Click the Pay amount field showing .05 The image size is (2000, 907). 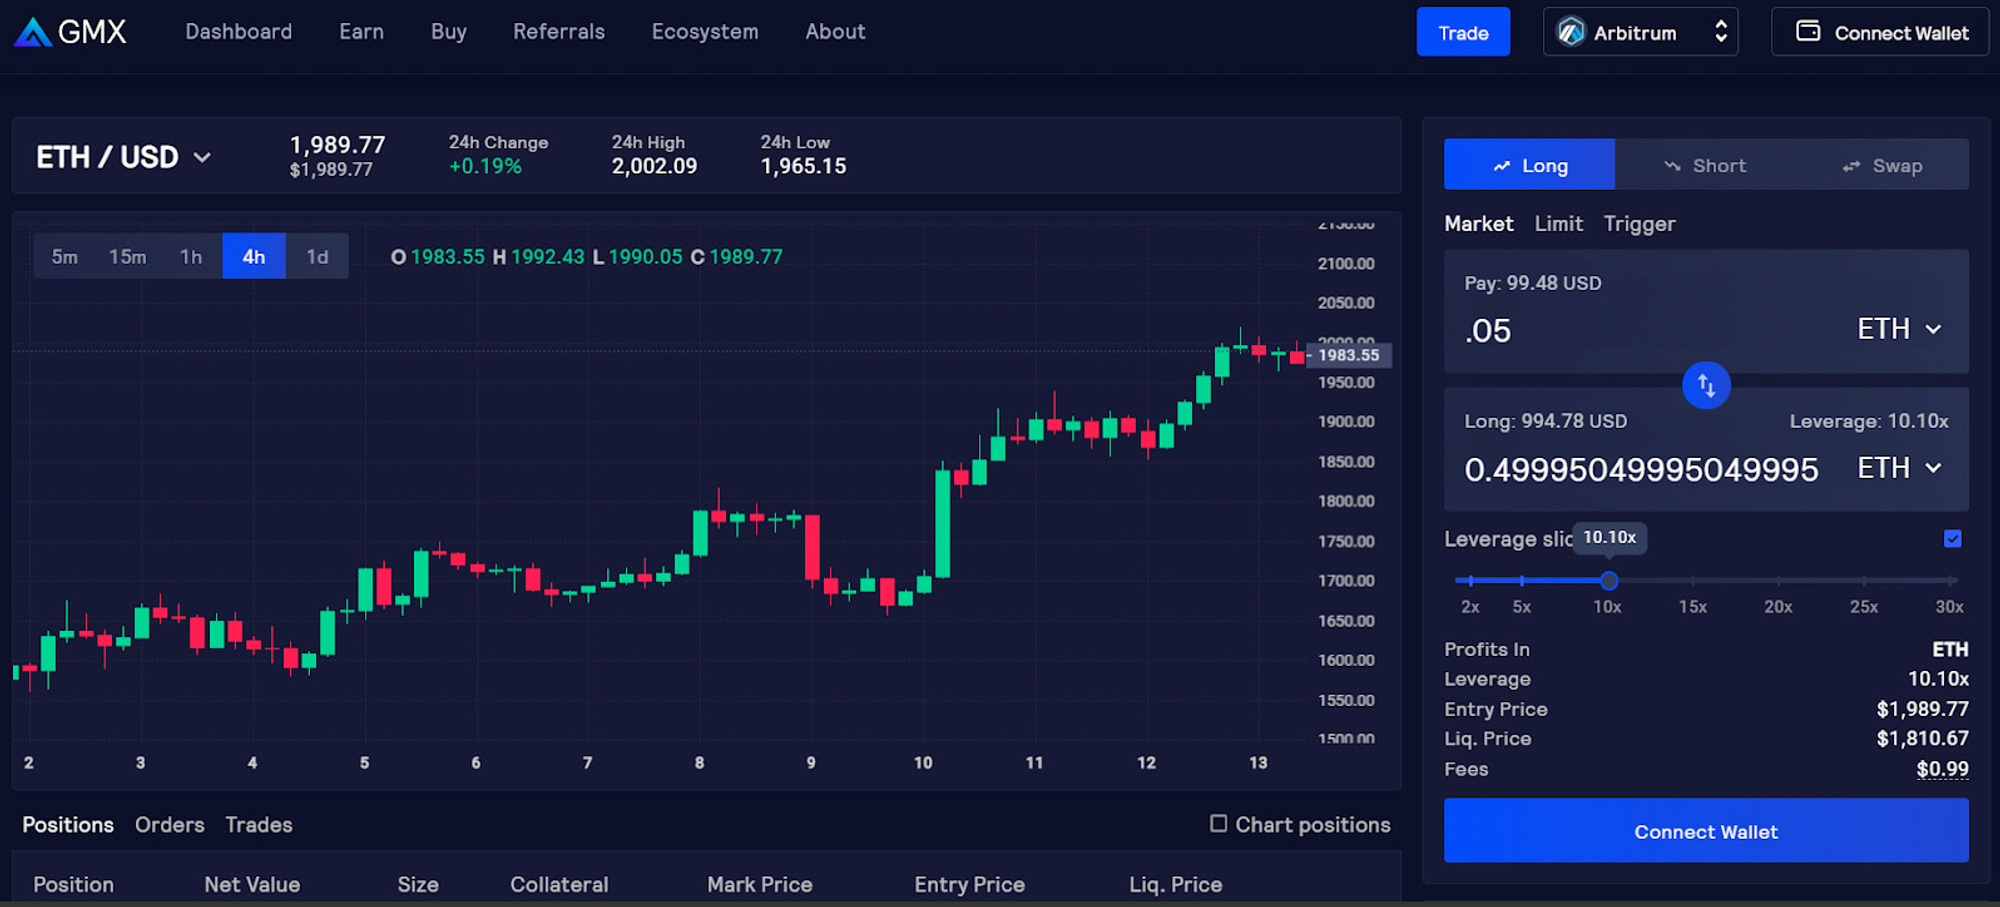pos(1650,331)
